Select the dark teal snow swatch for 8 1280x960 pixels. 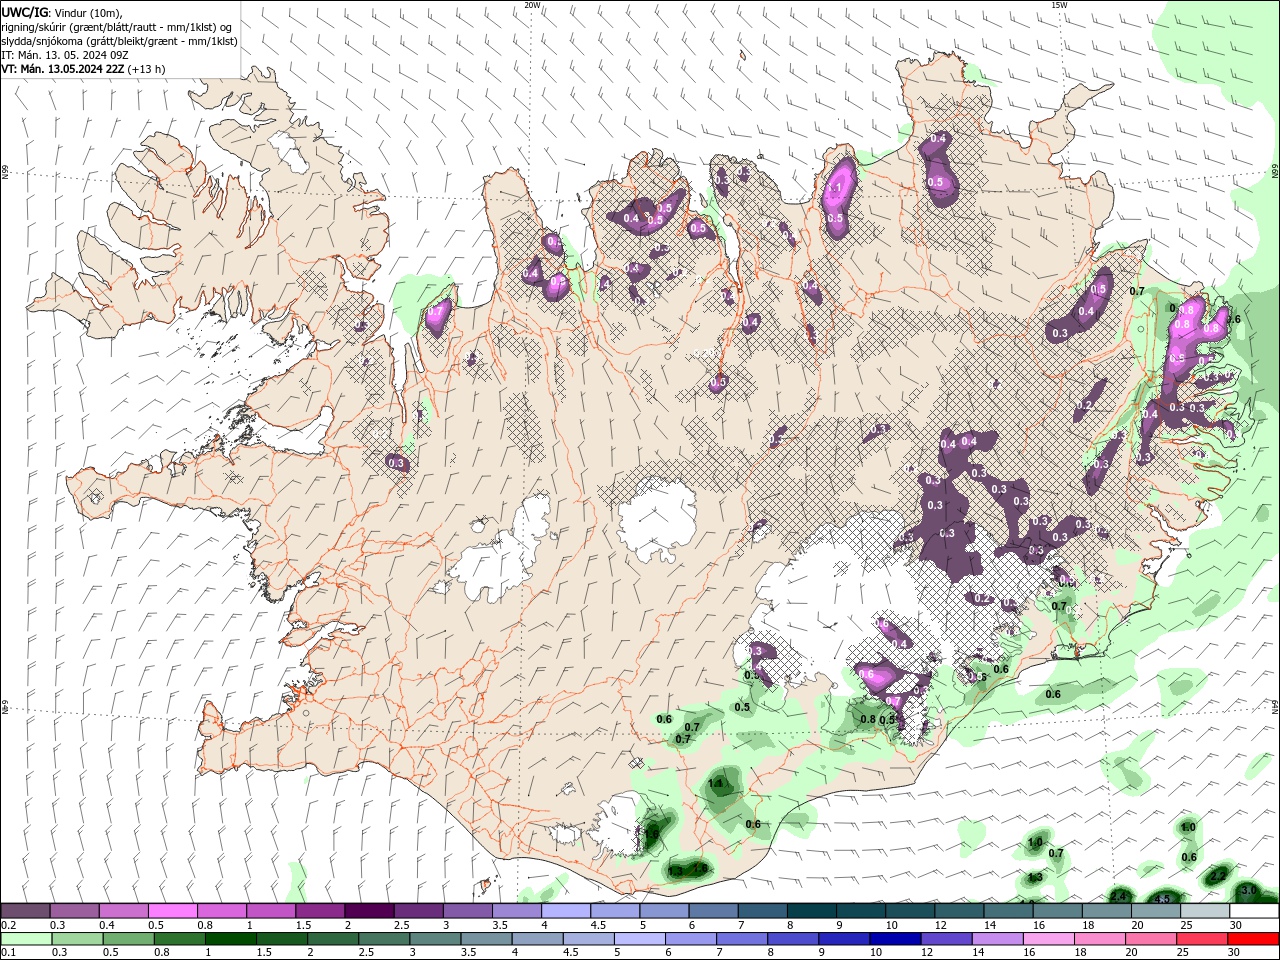point(811,910)
